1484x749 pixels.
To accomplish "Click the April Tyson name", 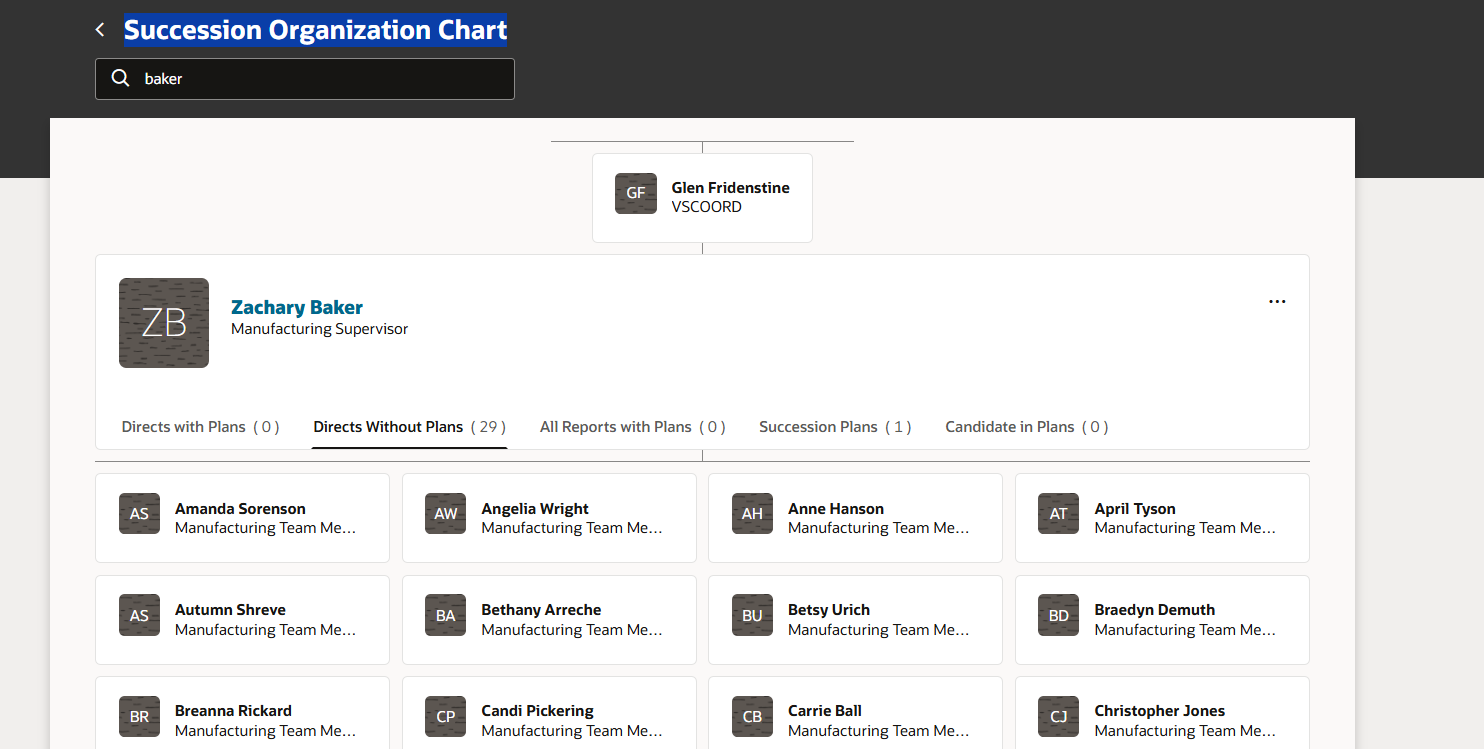I will [1135, 509].
